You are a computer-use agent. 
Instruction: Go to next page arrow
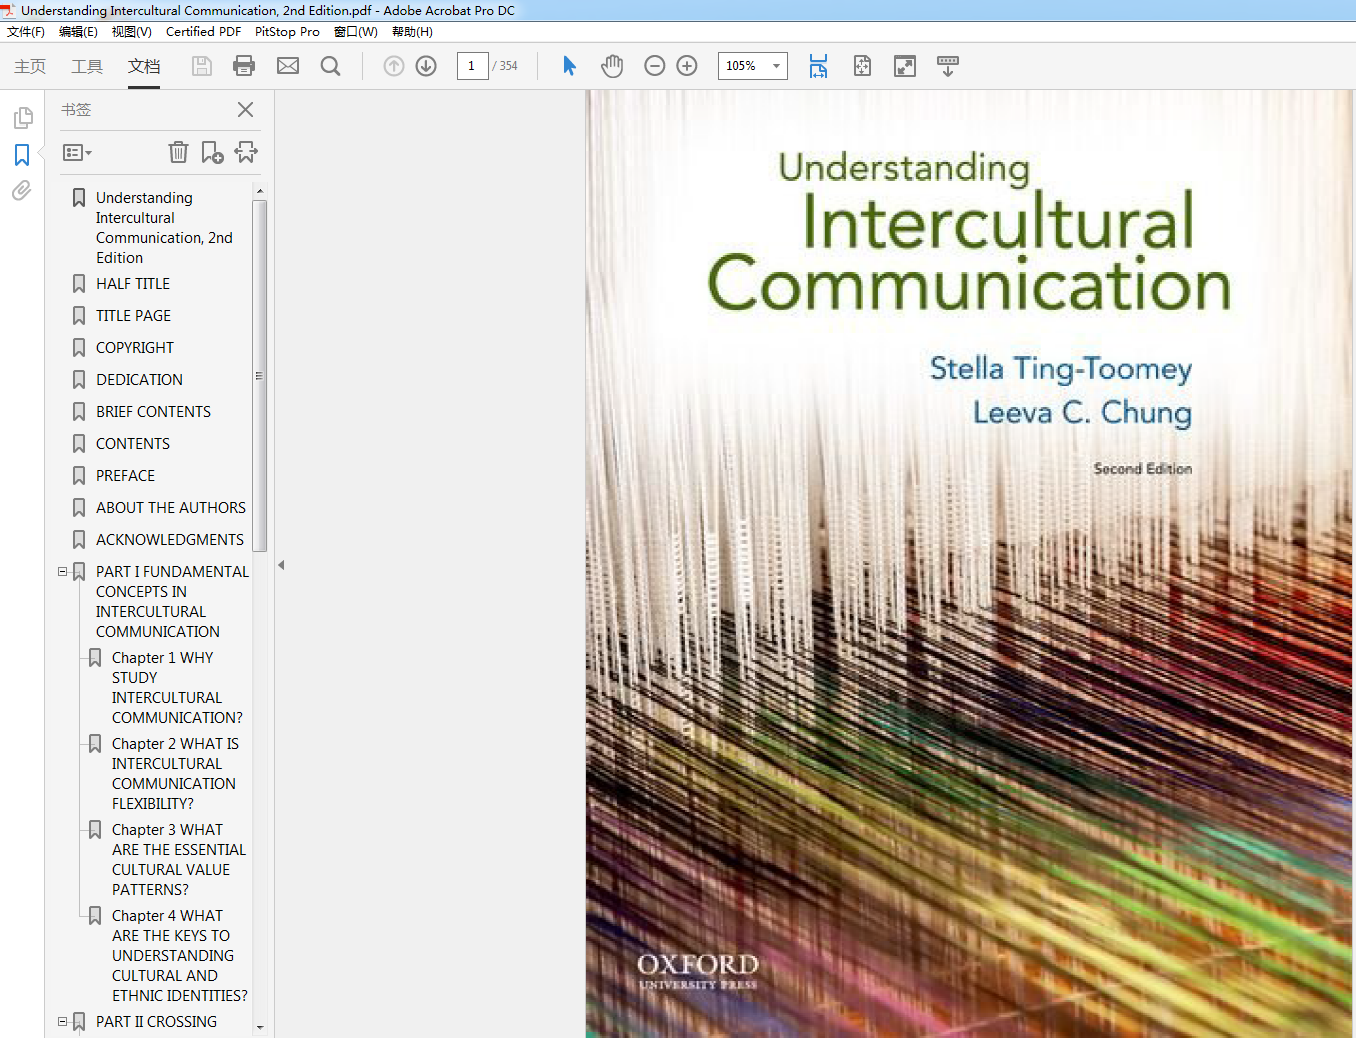[426, 66]
